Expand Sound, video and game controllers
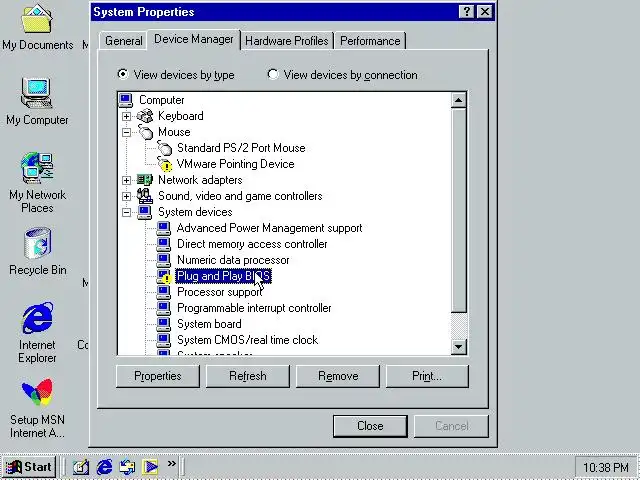 [127, 196]
